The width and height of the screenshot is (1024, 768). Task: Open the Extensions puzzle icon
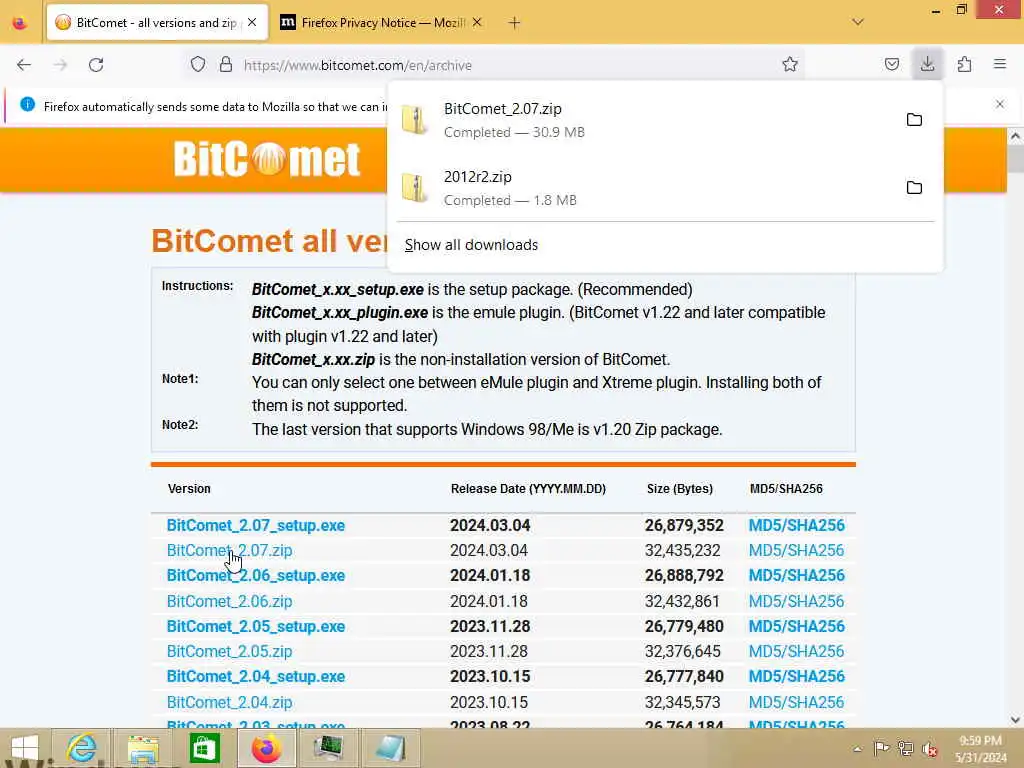[964, 65]
